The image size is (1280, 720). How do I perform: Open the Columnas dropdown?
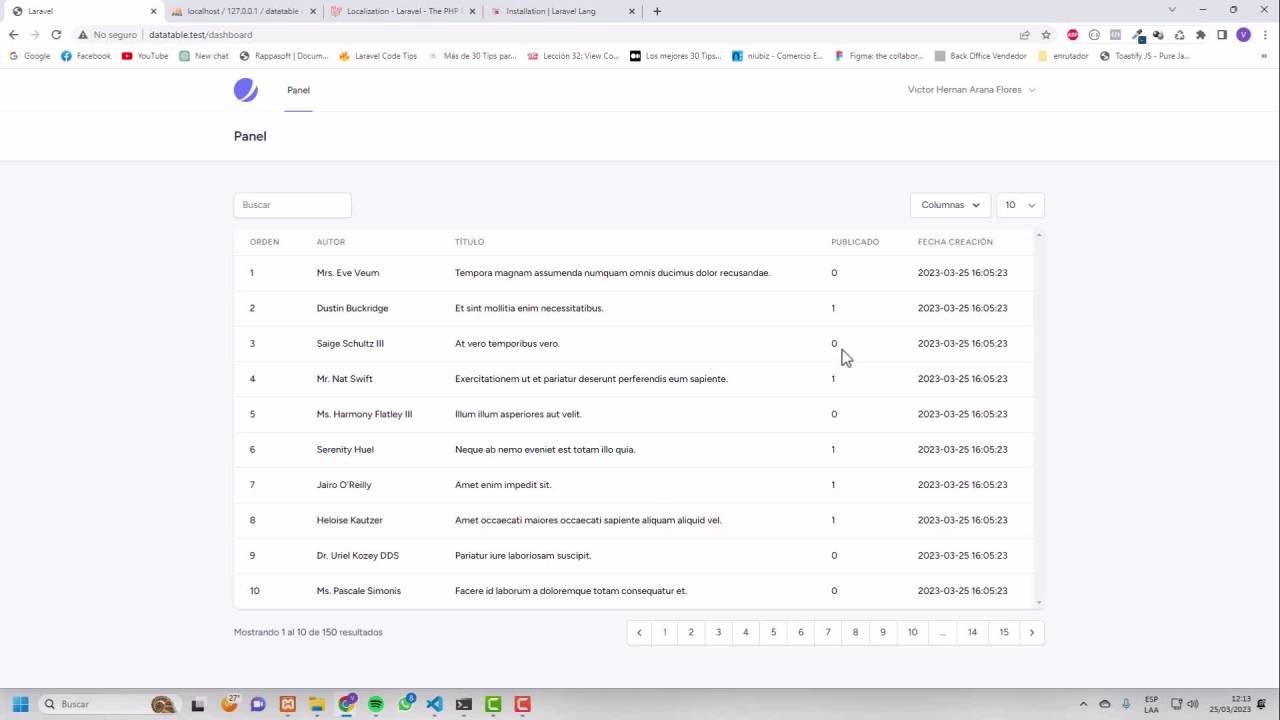(x=948, y=205)
